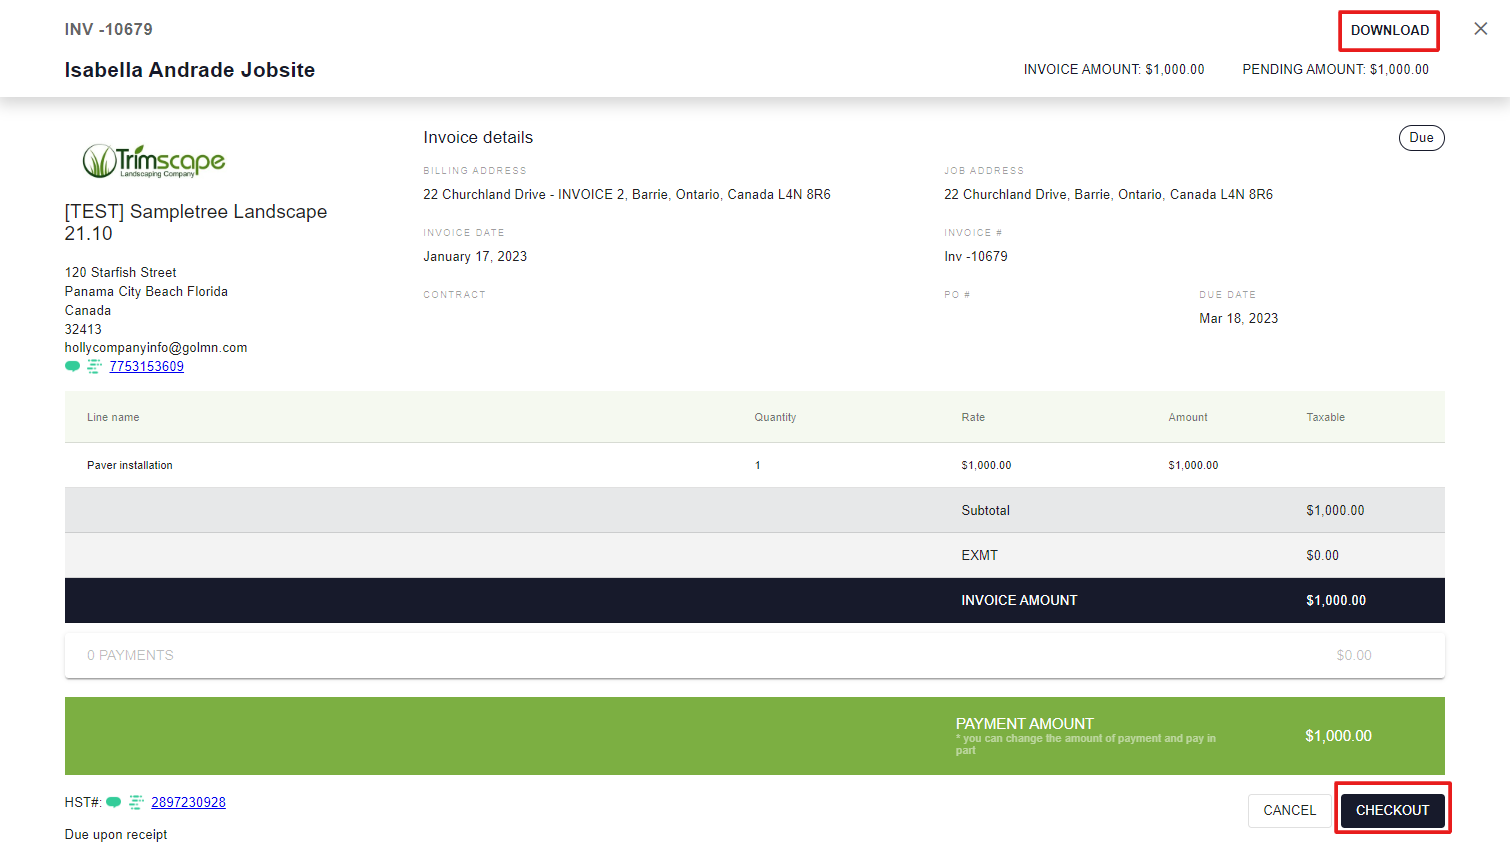Click the job address text
The height and width of the screenshot is (843, 1510).
tap(1108, 194)
